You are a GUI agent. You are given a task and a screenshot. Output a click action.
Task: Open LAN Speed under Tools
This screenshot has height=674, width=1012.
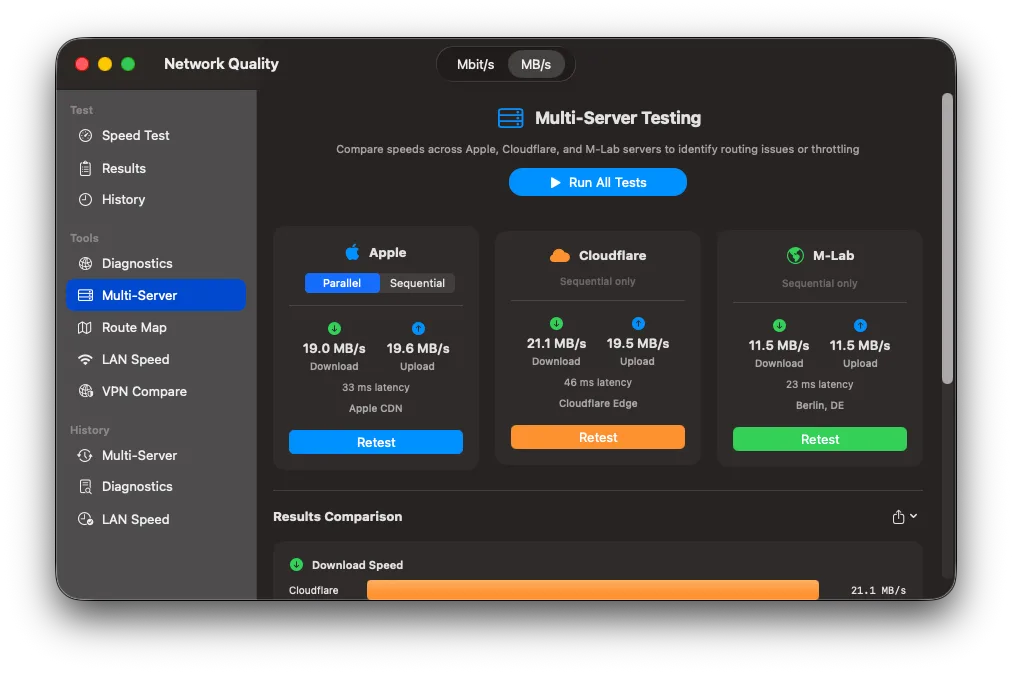pyautogui.click(x=156, y=360)
